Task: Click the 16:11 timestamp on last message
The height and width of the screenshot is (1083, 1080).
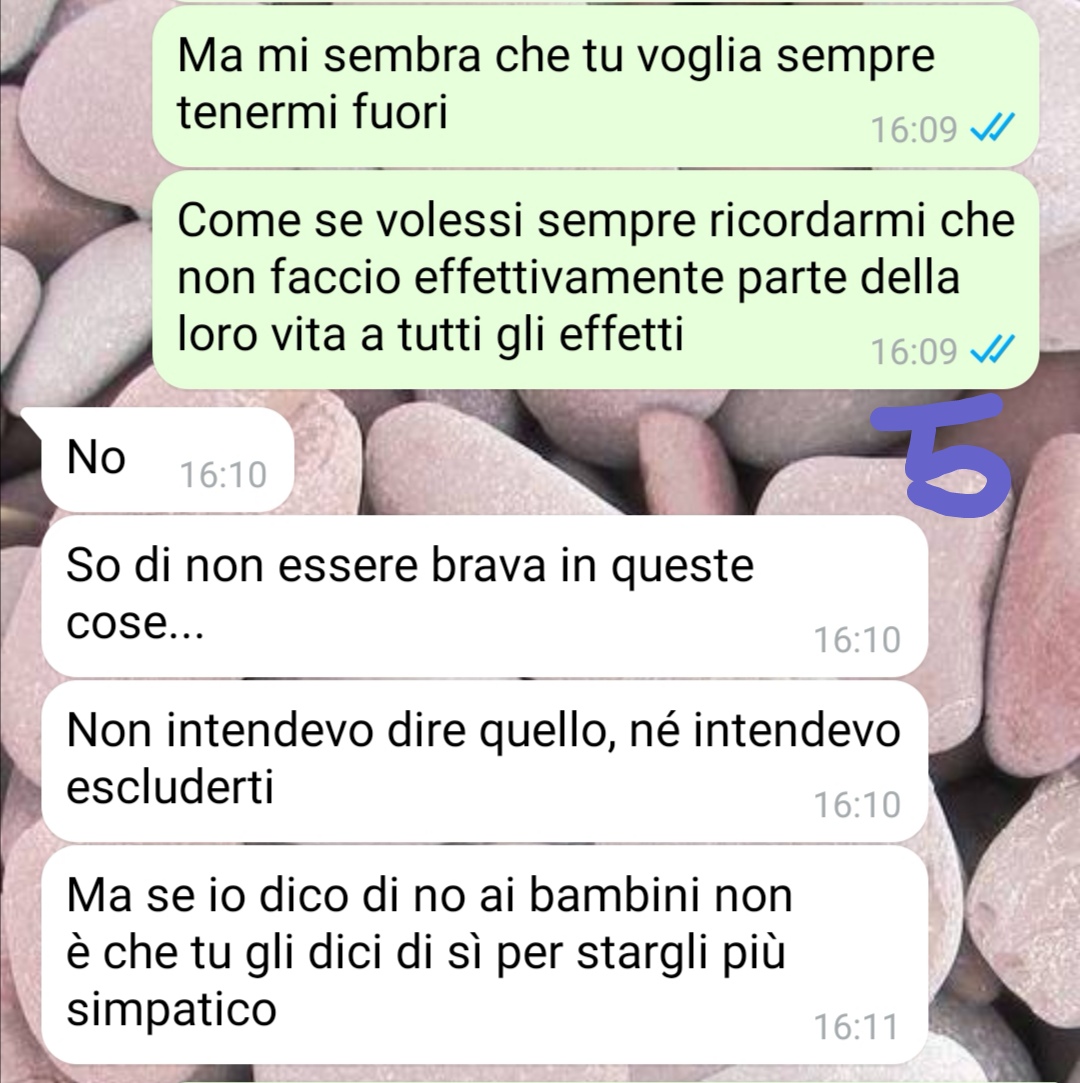Action: tap(857, 1026)
